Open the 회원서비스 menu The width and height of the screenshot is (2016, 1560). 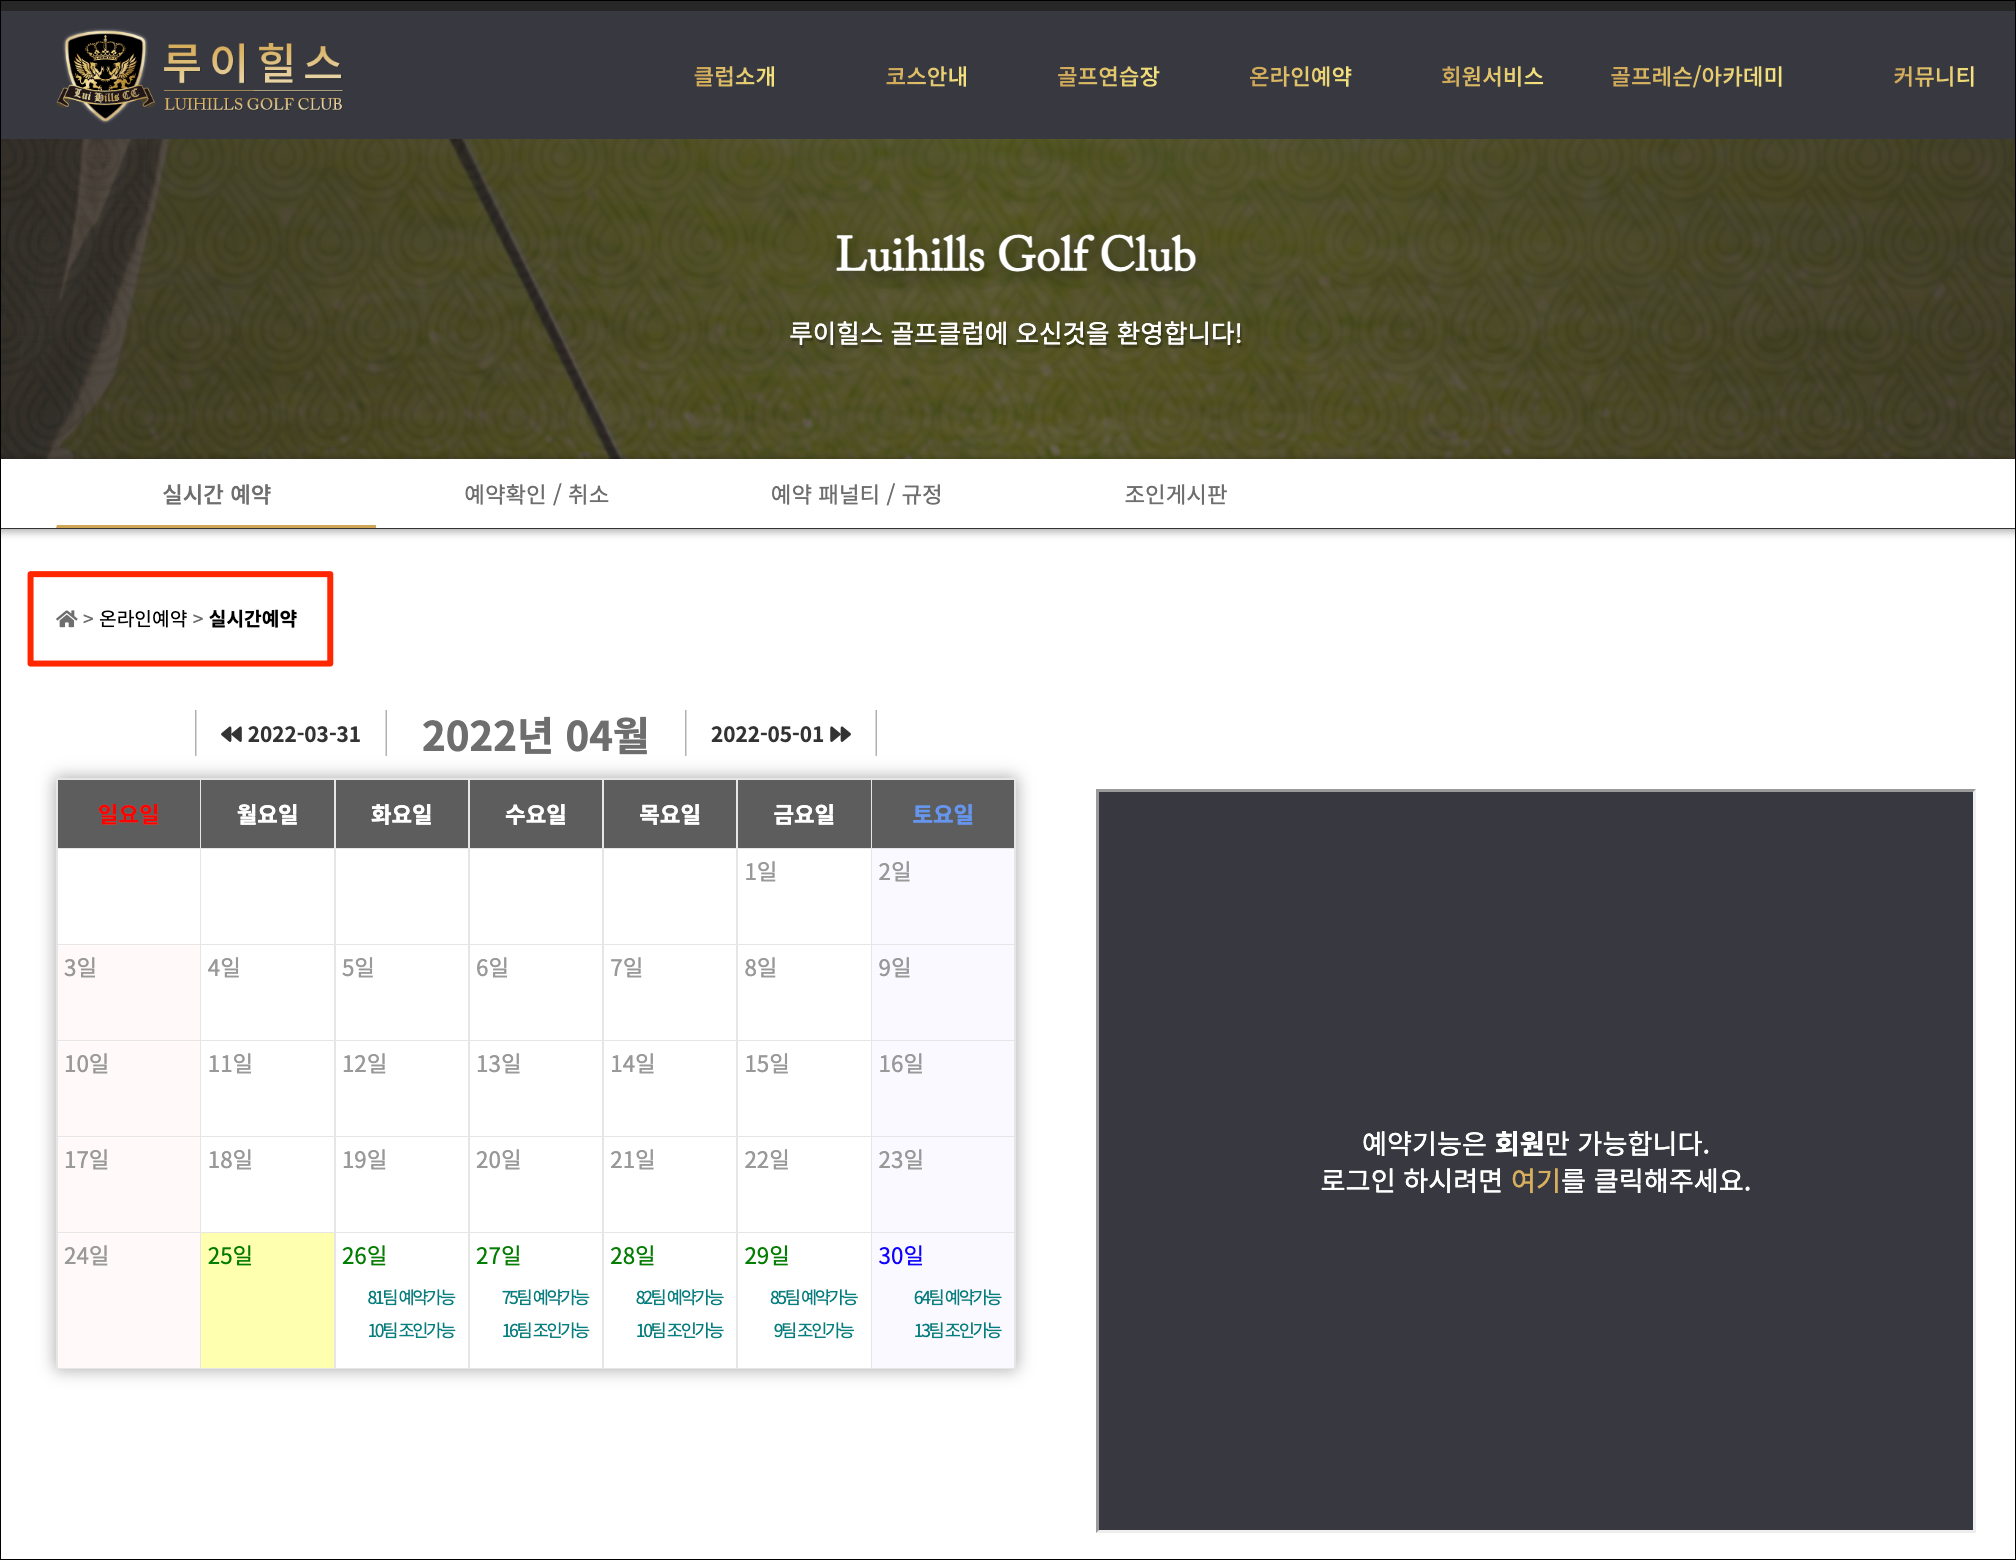pos(1492,76)
